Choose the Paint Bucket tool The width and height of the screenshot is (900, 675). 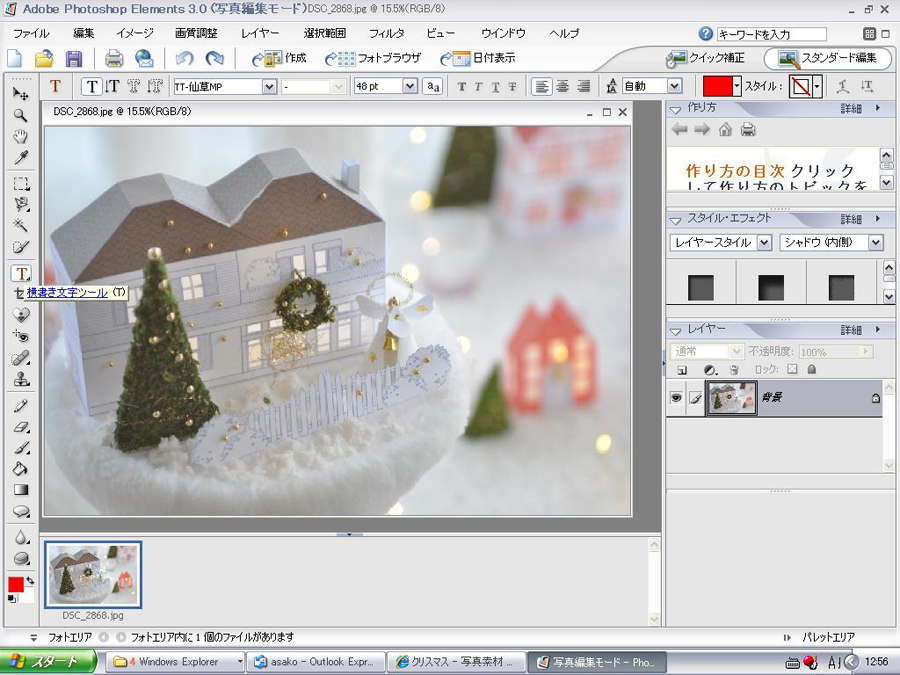click(20, 469)
